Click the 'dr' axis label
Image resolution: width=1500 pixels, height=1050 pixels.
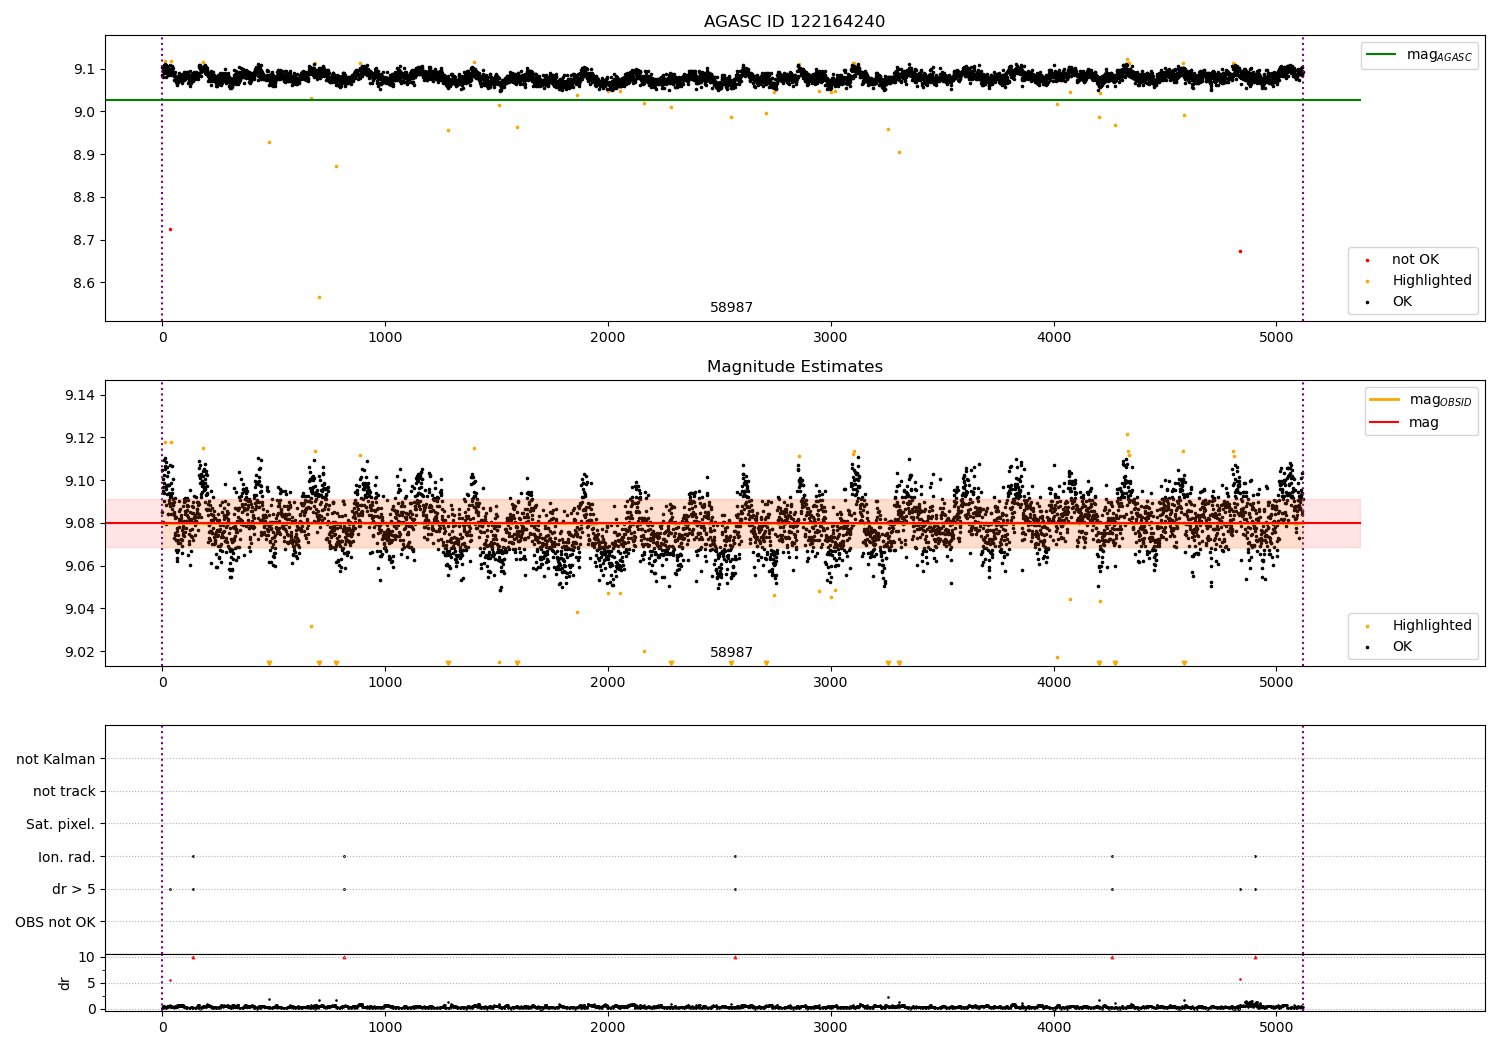(65, 983)
